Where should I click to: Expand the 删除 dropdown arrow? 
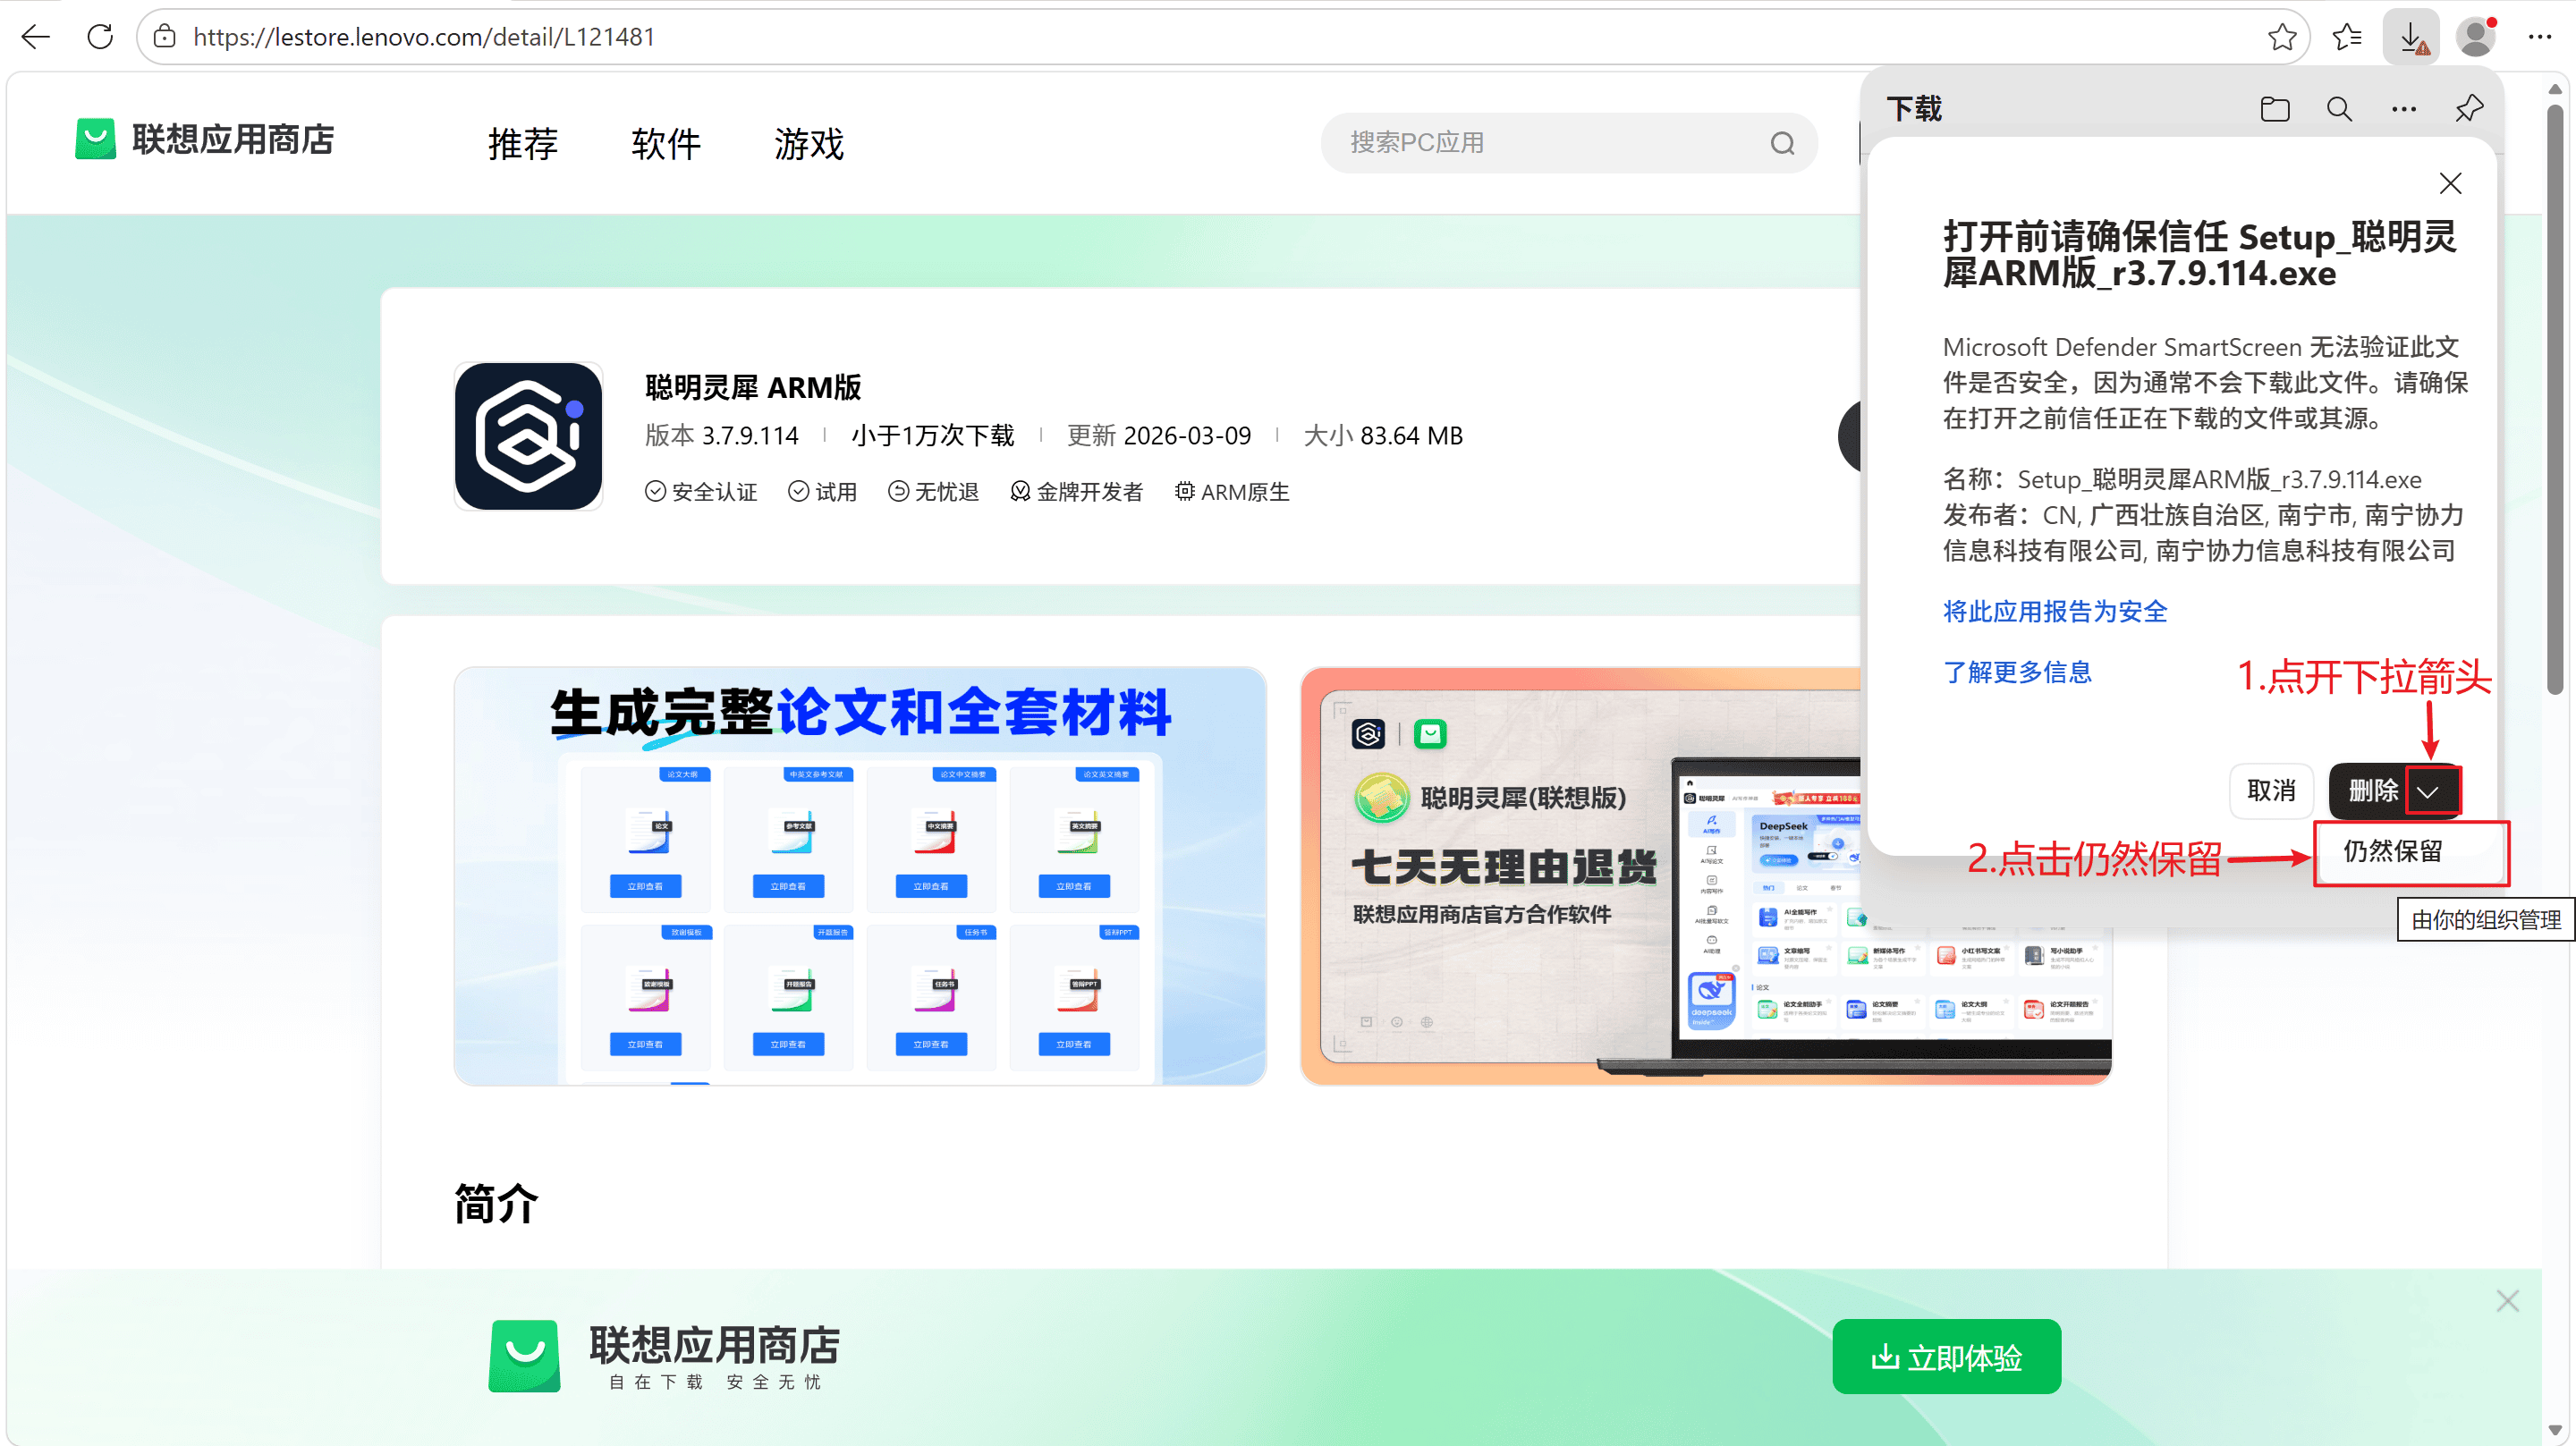[x=2431, y=791]
